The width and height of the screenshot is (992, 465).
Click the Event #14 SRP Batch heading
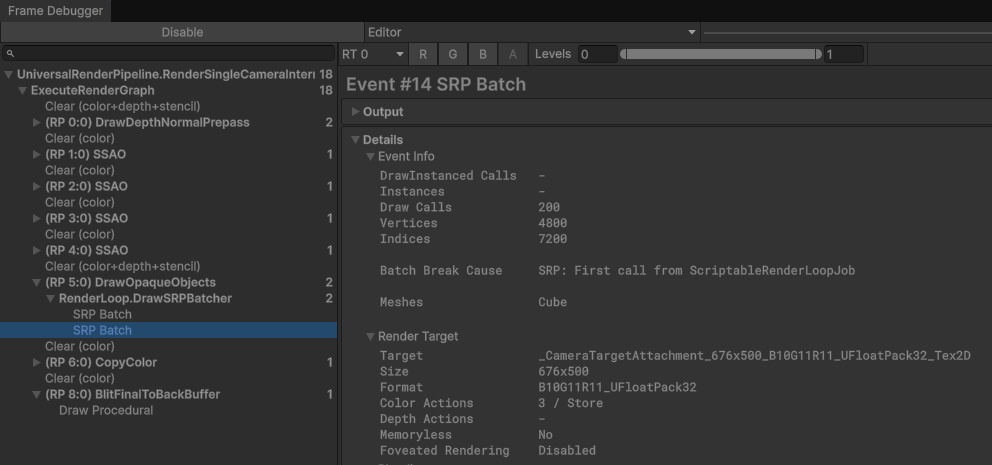436,84
